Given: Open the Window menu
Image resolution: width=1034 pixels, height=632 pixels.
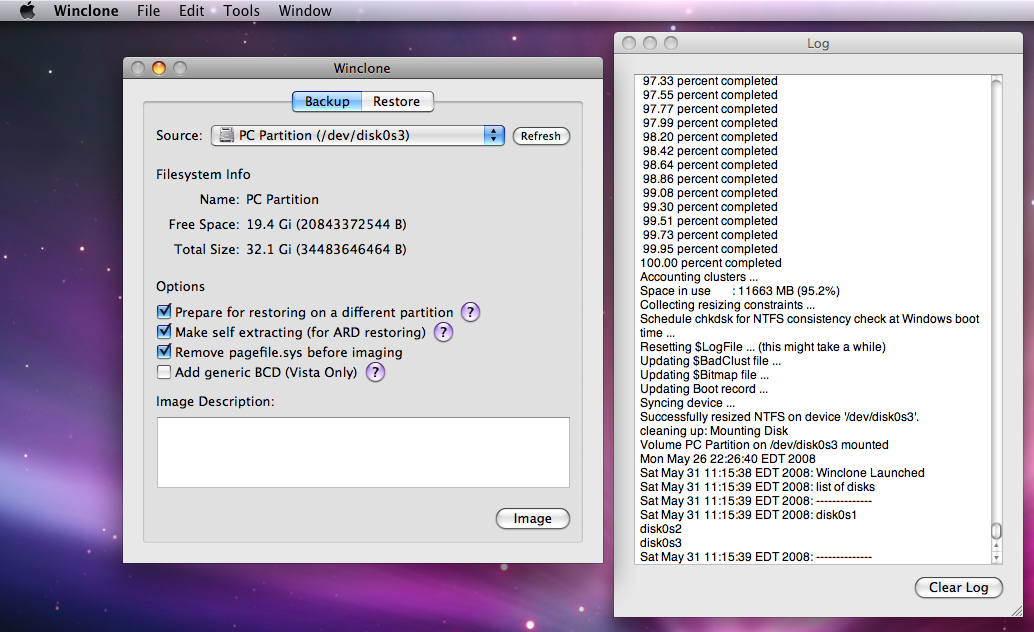Looking at the screenshot, I should 305,11.
